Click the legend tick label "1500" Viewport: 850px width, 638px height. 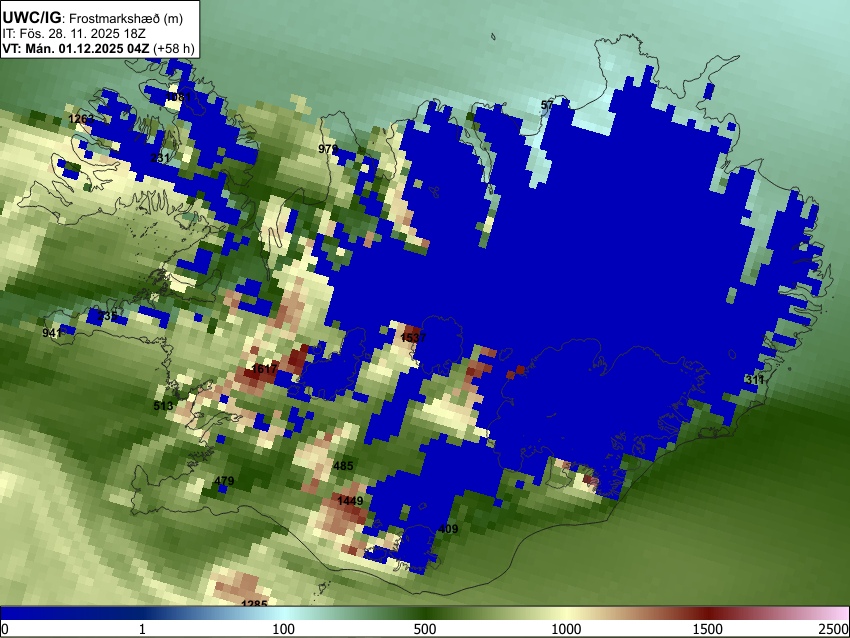click(x=708, y=629)
